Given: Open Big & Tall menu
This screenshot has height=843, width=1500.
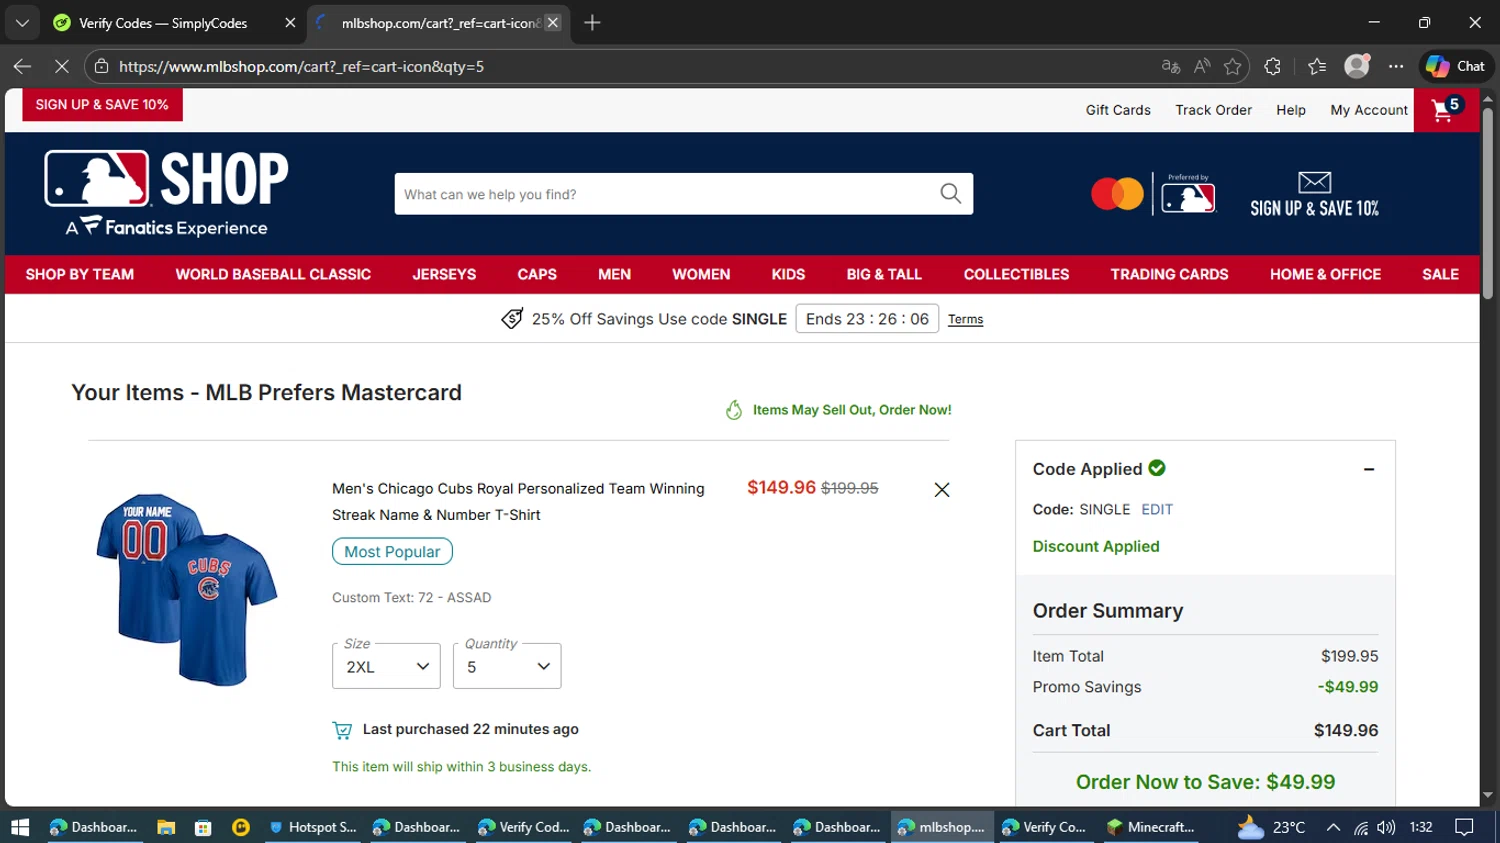Looking at the screenshot, I should [884, 274].
